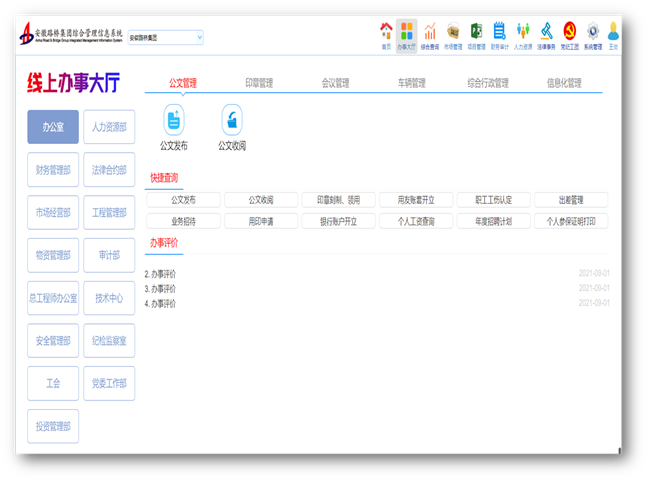Click the 人力资源部 department button
This screenshot has height=482, width=650.
[x=109, y=127]
